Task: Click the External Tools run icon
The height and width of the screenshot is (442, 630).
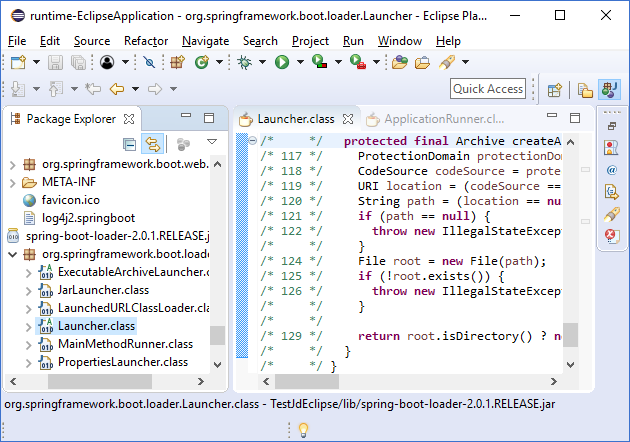Action: point(358,62)
